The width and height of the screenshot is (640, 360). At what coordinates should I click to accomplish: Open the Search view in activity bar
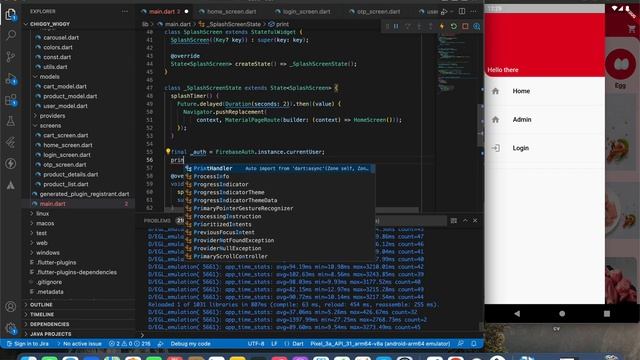(x=11, y=36)
